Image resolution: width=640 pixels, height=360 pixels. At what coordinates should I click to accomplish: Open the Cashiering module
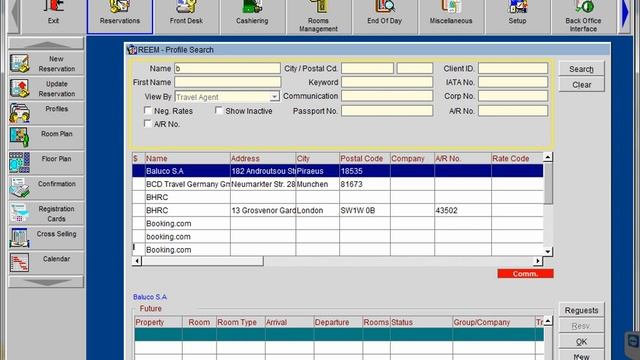252,16
